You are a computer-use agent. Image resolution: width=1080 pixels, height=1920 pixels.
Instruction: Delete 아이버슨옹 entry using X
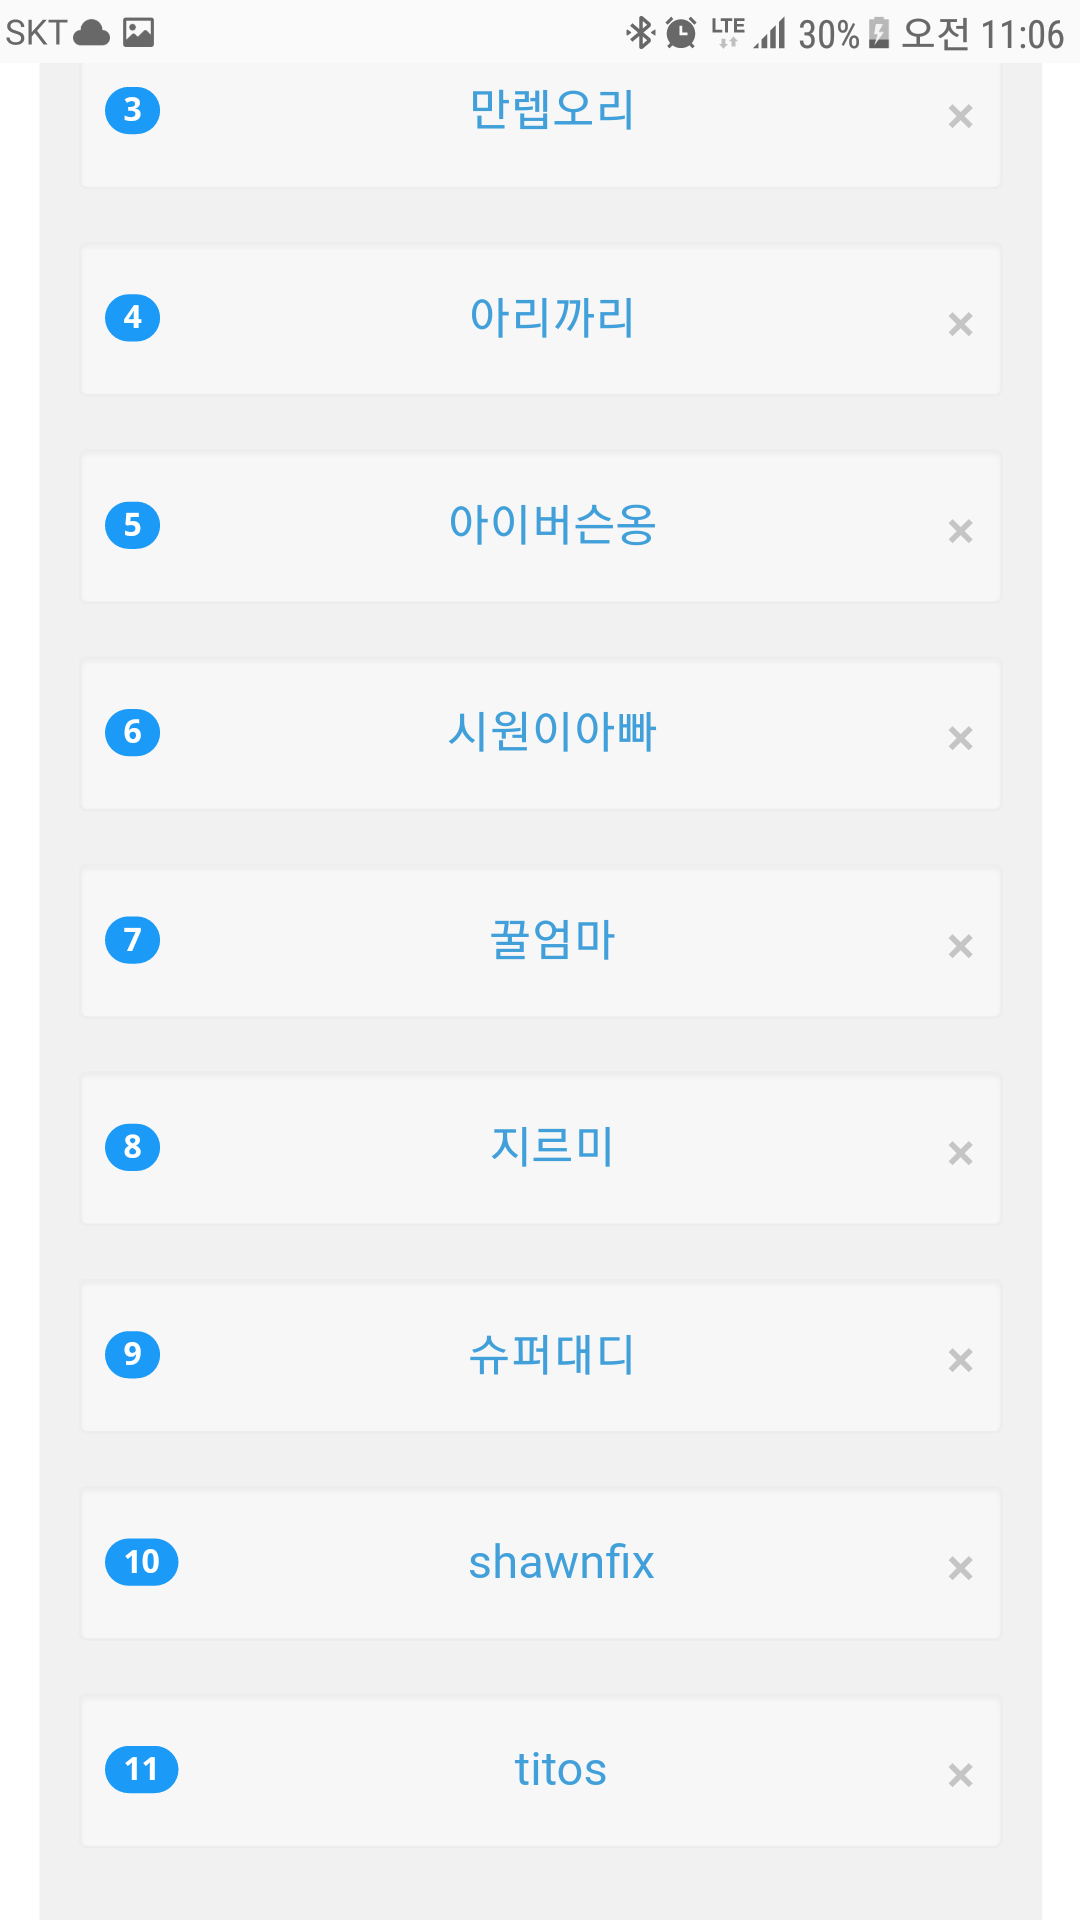(960, 531)
